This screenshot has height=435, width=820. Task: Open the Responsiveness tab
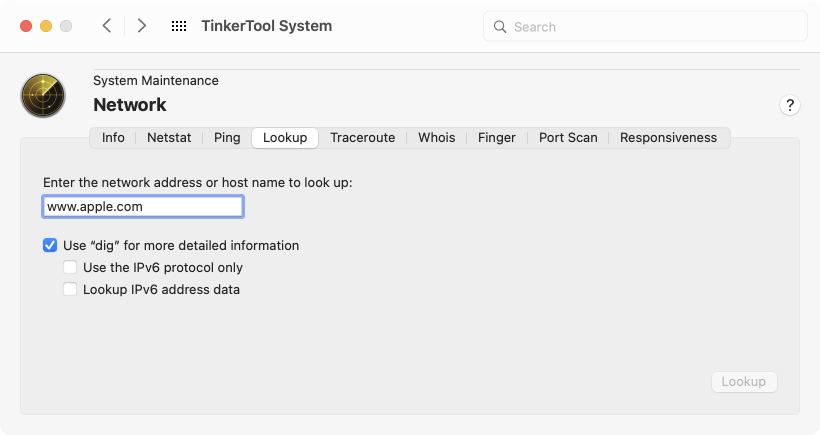tap(668, 138)
